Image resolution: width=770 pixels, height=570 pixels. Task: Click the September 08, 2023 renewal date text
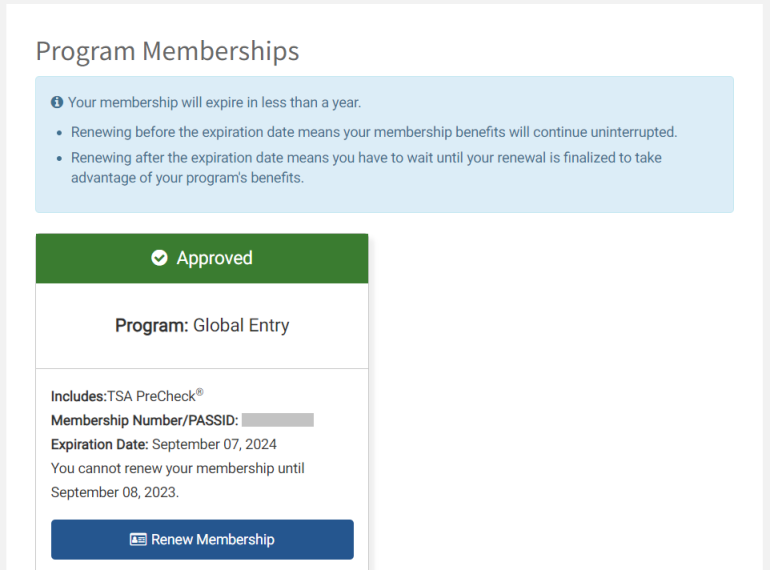pyautogui.click(x=114, y=492)
